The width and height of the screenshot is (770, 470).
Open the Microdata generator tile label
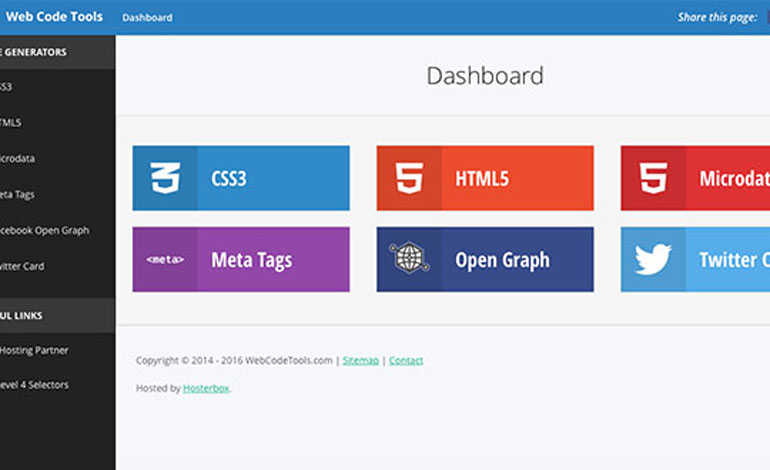(735, 178)
